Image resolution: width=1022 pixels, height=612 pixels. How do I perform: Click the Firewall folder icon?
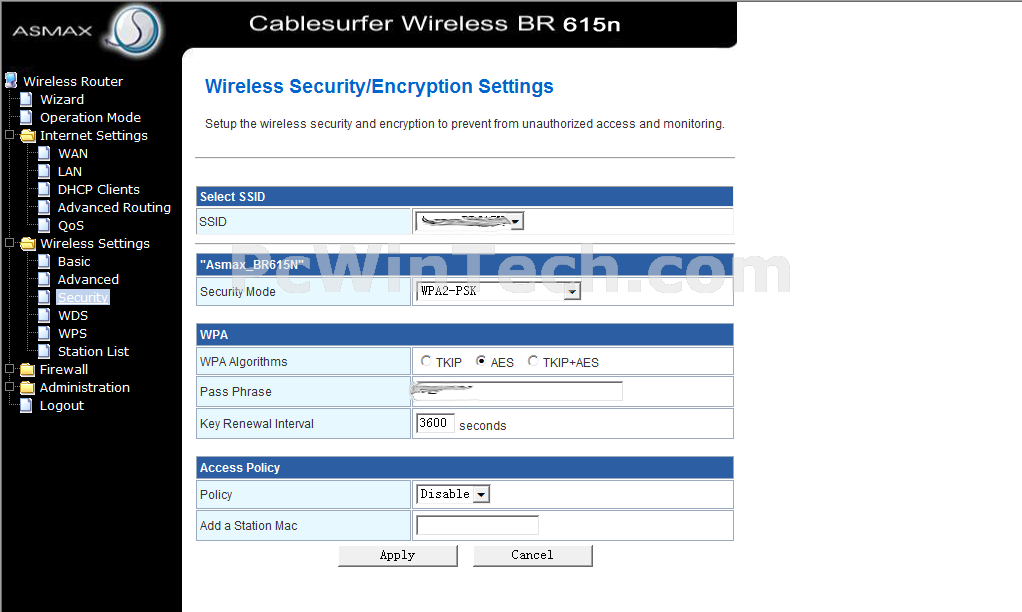coord(27,370)
